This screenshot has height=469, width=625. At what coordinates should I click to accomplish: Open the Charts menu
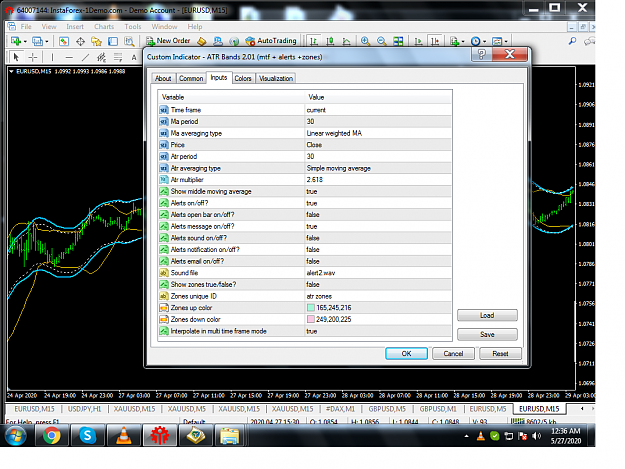coord(104,27)
